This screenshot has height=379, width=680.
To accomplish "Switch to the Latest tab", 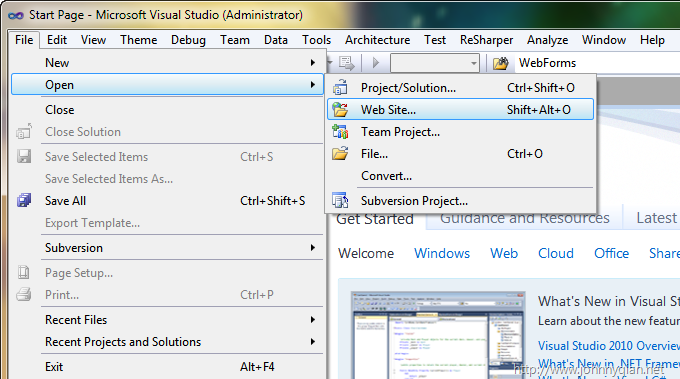I will tap(656, 218).
